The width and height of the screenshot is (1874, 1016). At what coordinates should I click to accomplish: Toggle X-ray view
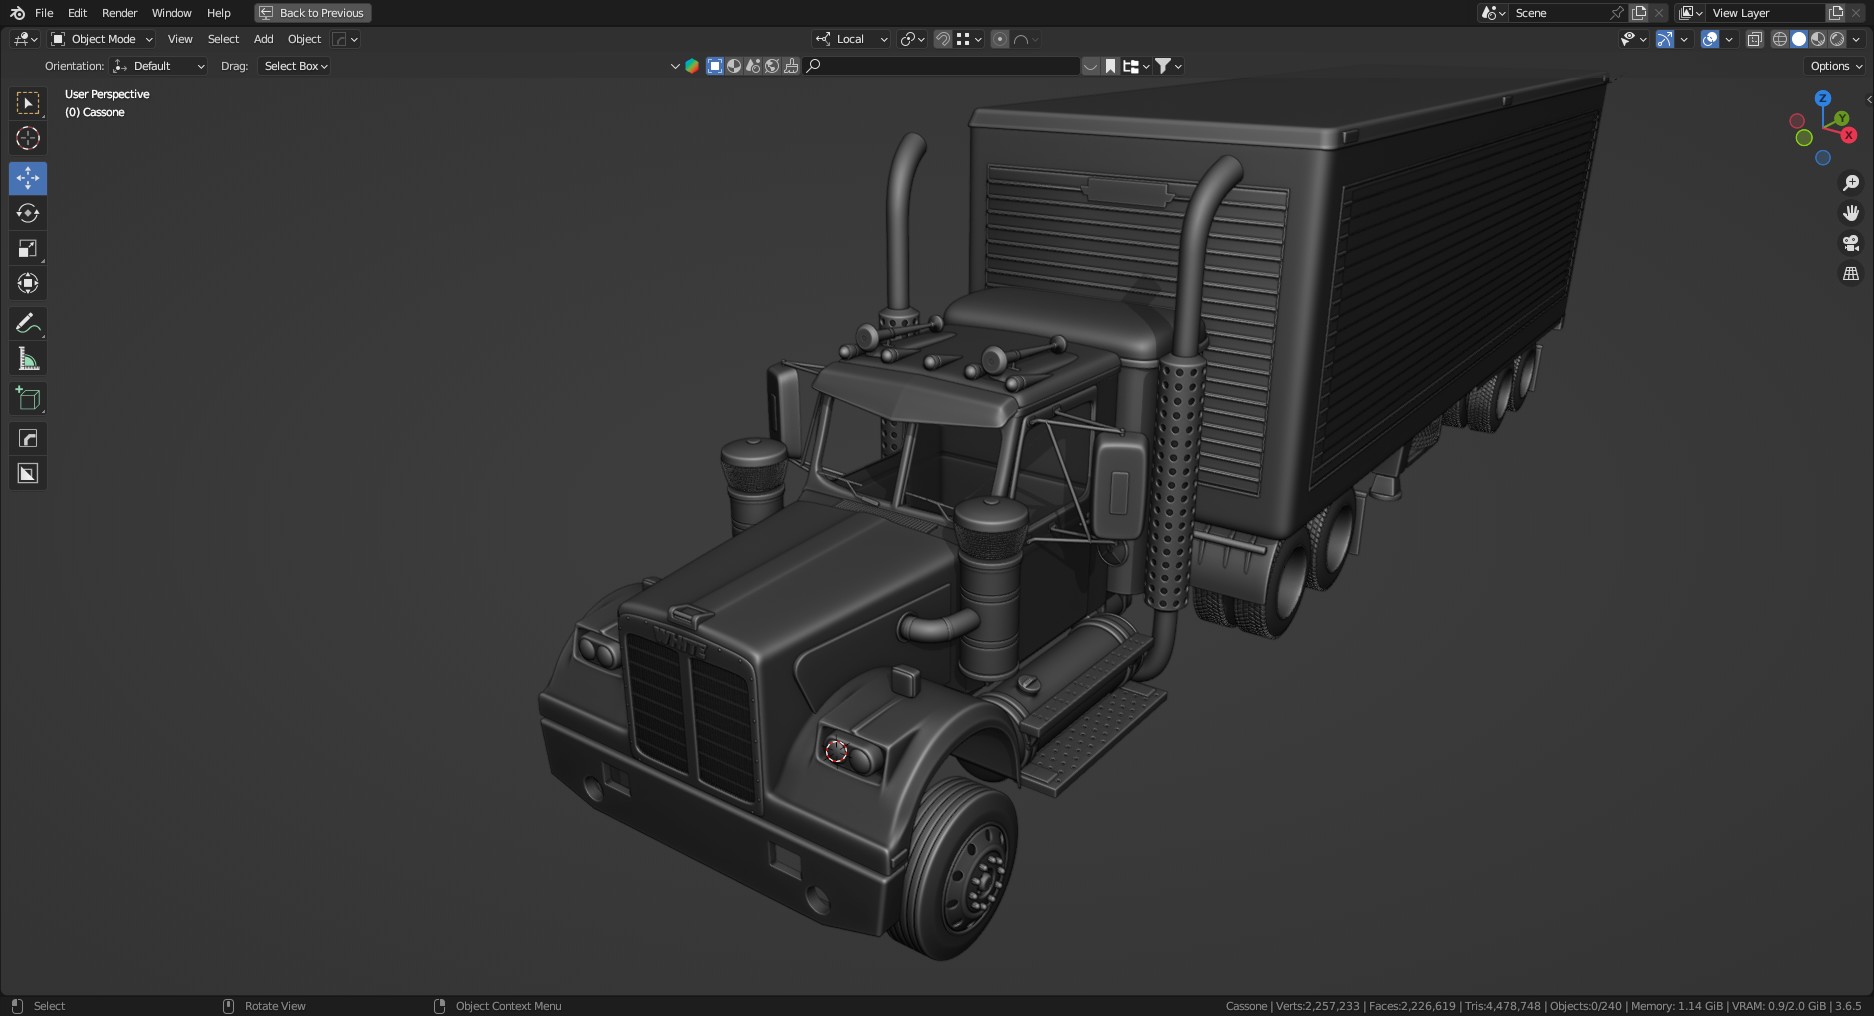pyautogui.click(x=1755, y=39)
